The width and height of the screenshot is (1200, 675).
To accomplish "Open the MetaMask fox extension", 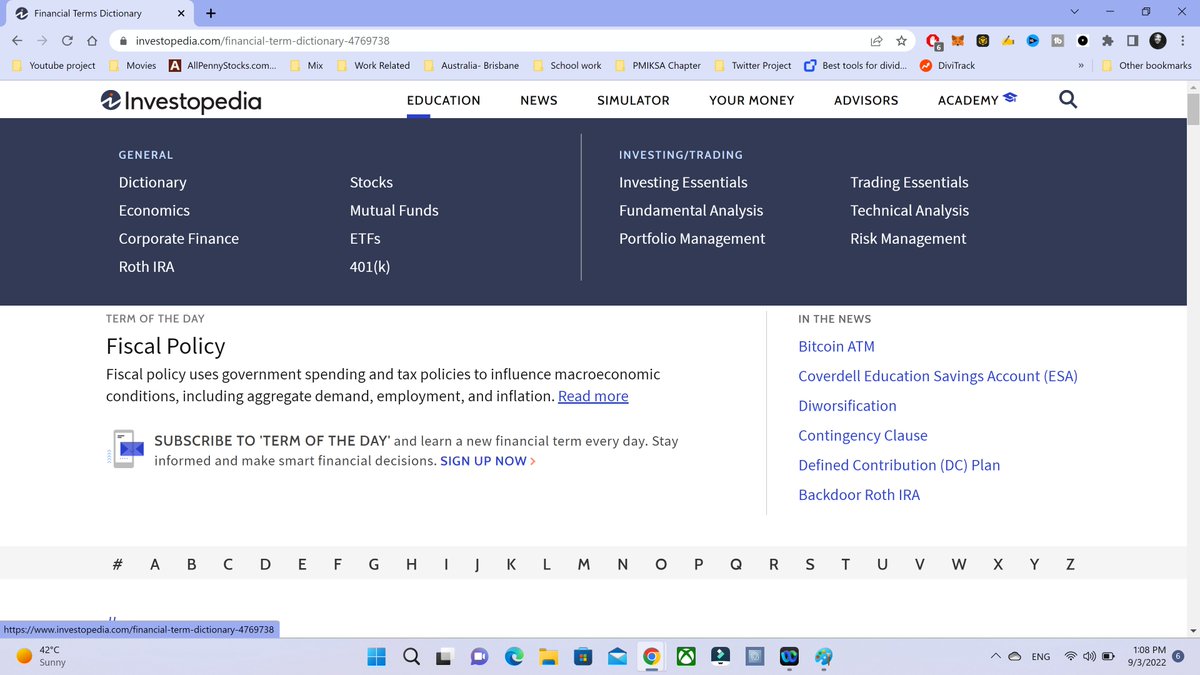I will (x=958, y=41).
